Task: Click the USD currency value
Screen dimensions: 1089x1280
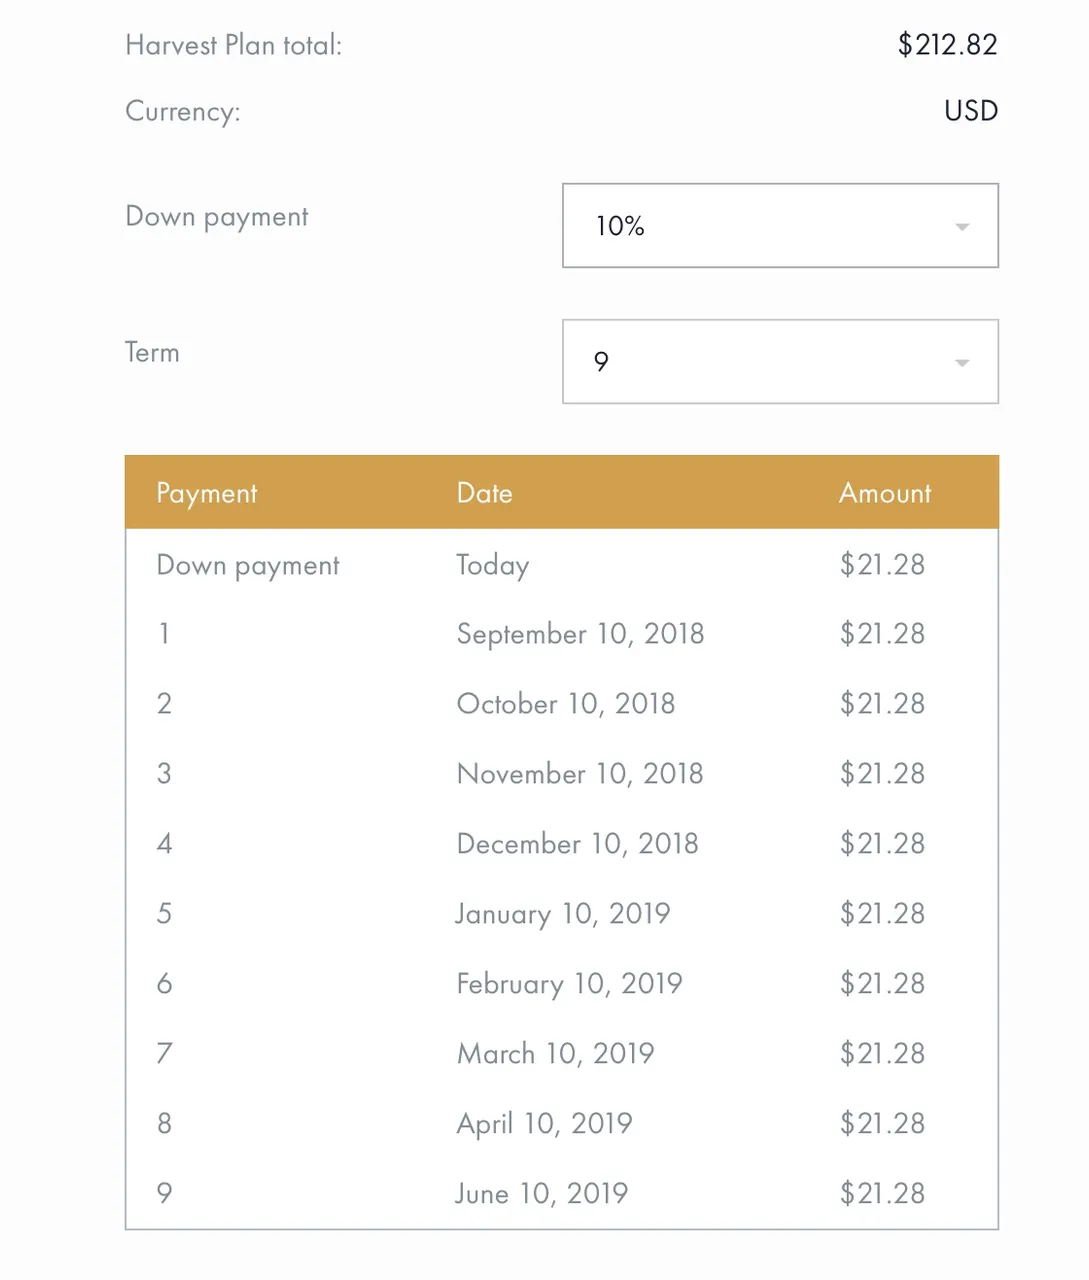Action: (x=971, y=111)
